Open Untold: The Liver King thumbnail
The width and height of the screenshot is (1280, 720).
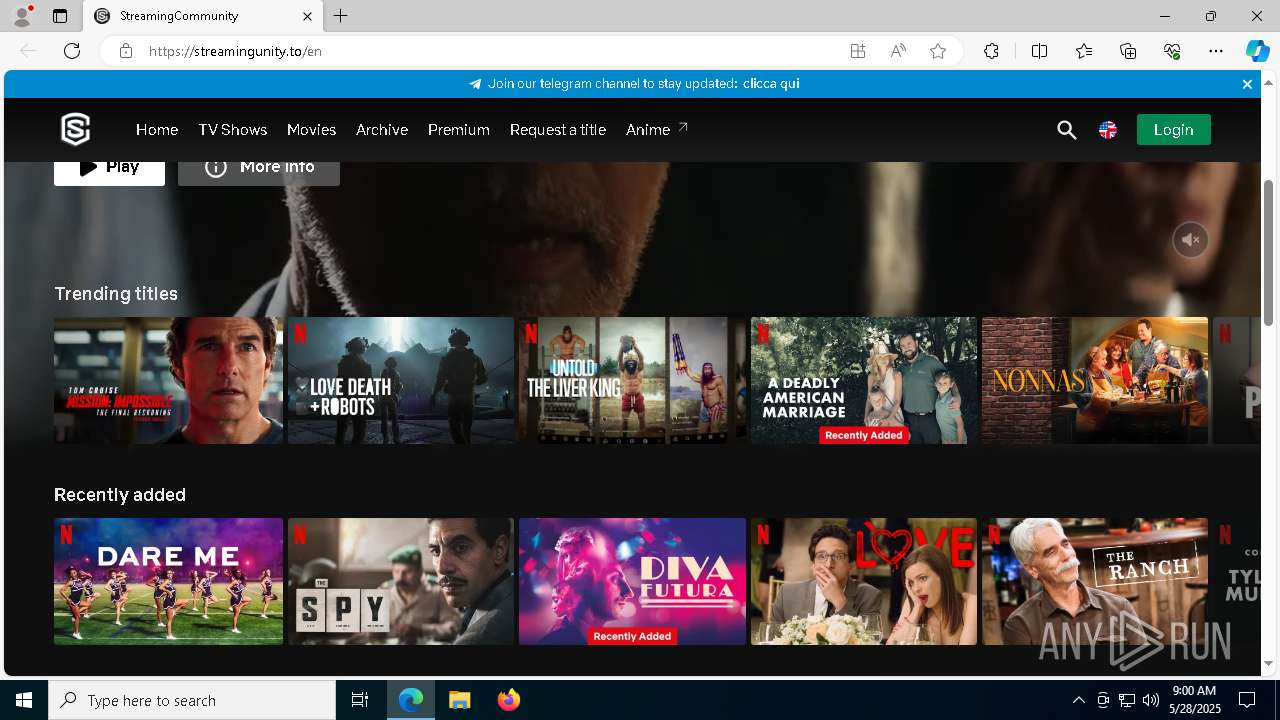632,380
